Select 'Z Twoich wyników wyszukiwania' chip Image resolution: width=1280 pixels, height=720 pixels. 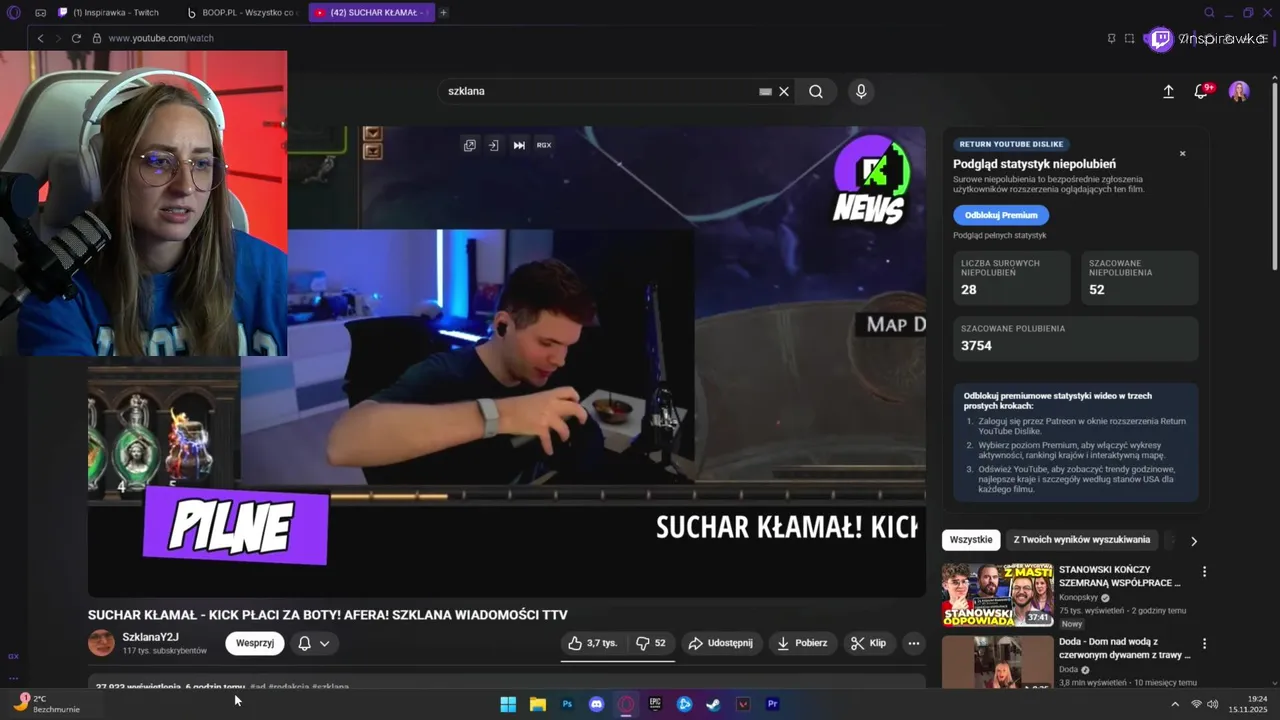point(1082,540)
